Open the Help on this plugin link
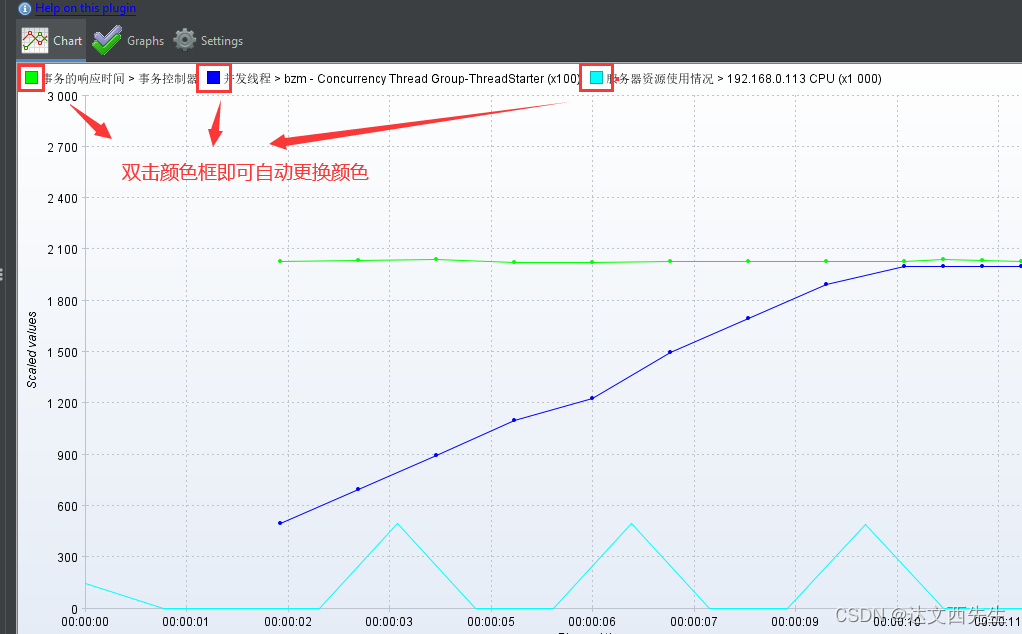The image size is (1022, 634). click(x=85, y=8)
